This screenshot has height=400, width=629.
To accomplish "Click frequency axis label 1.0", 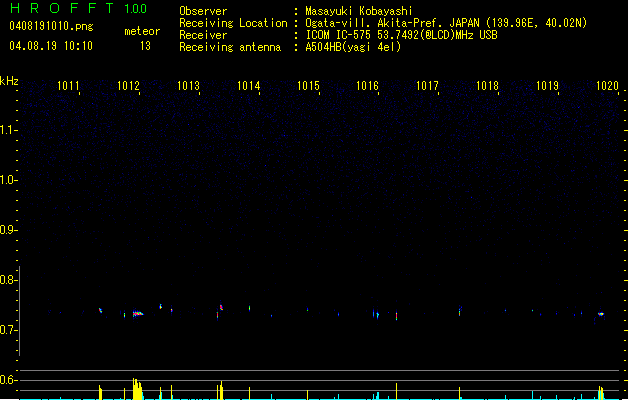I will pos(8,180).
